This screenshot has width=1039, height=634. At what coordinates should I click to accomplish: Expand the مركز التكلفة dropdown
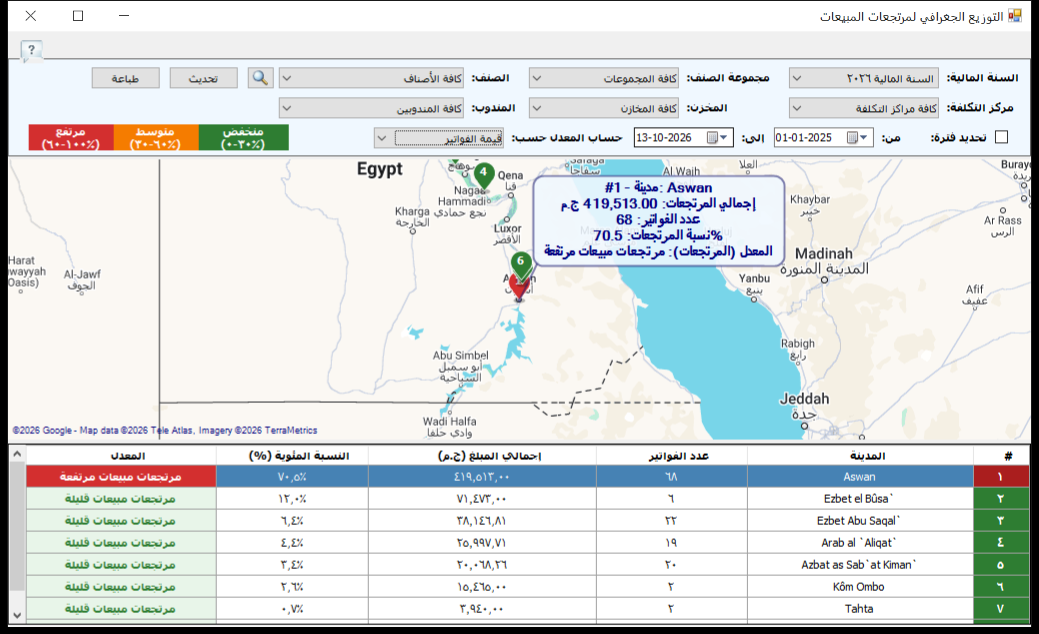pyautogui.click(x=865, y=108)
